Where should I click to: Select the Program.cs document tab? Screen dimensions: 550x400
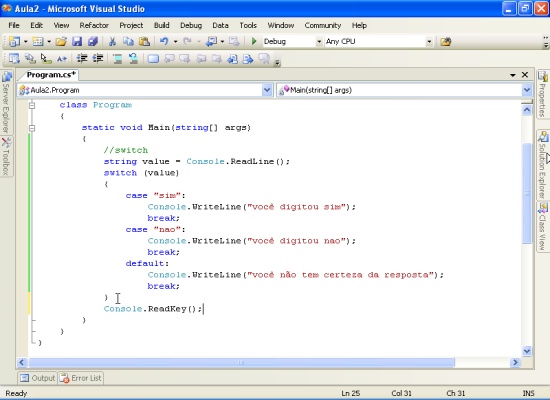[51, 75]
